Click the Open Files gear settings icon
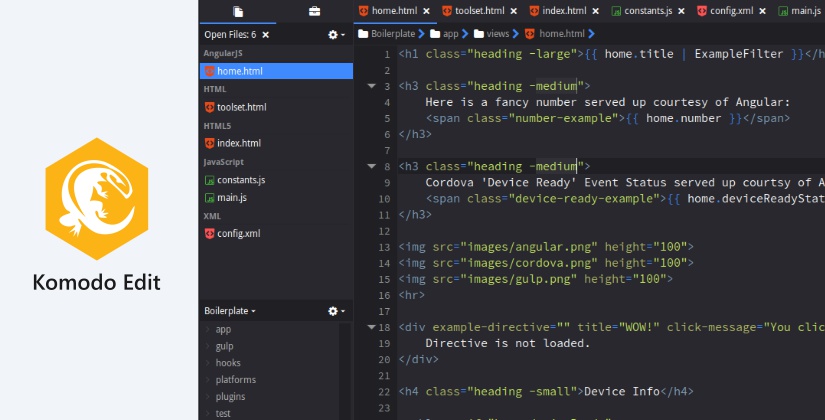Viewport: 825px width, 420px height. 333,34
